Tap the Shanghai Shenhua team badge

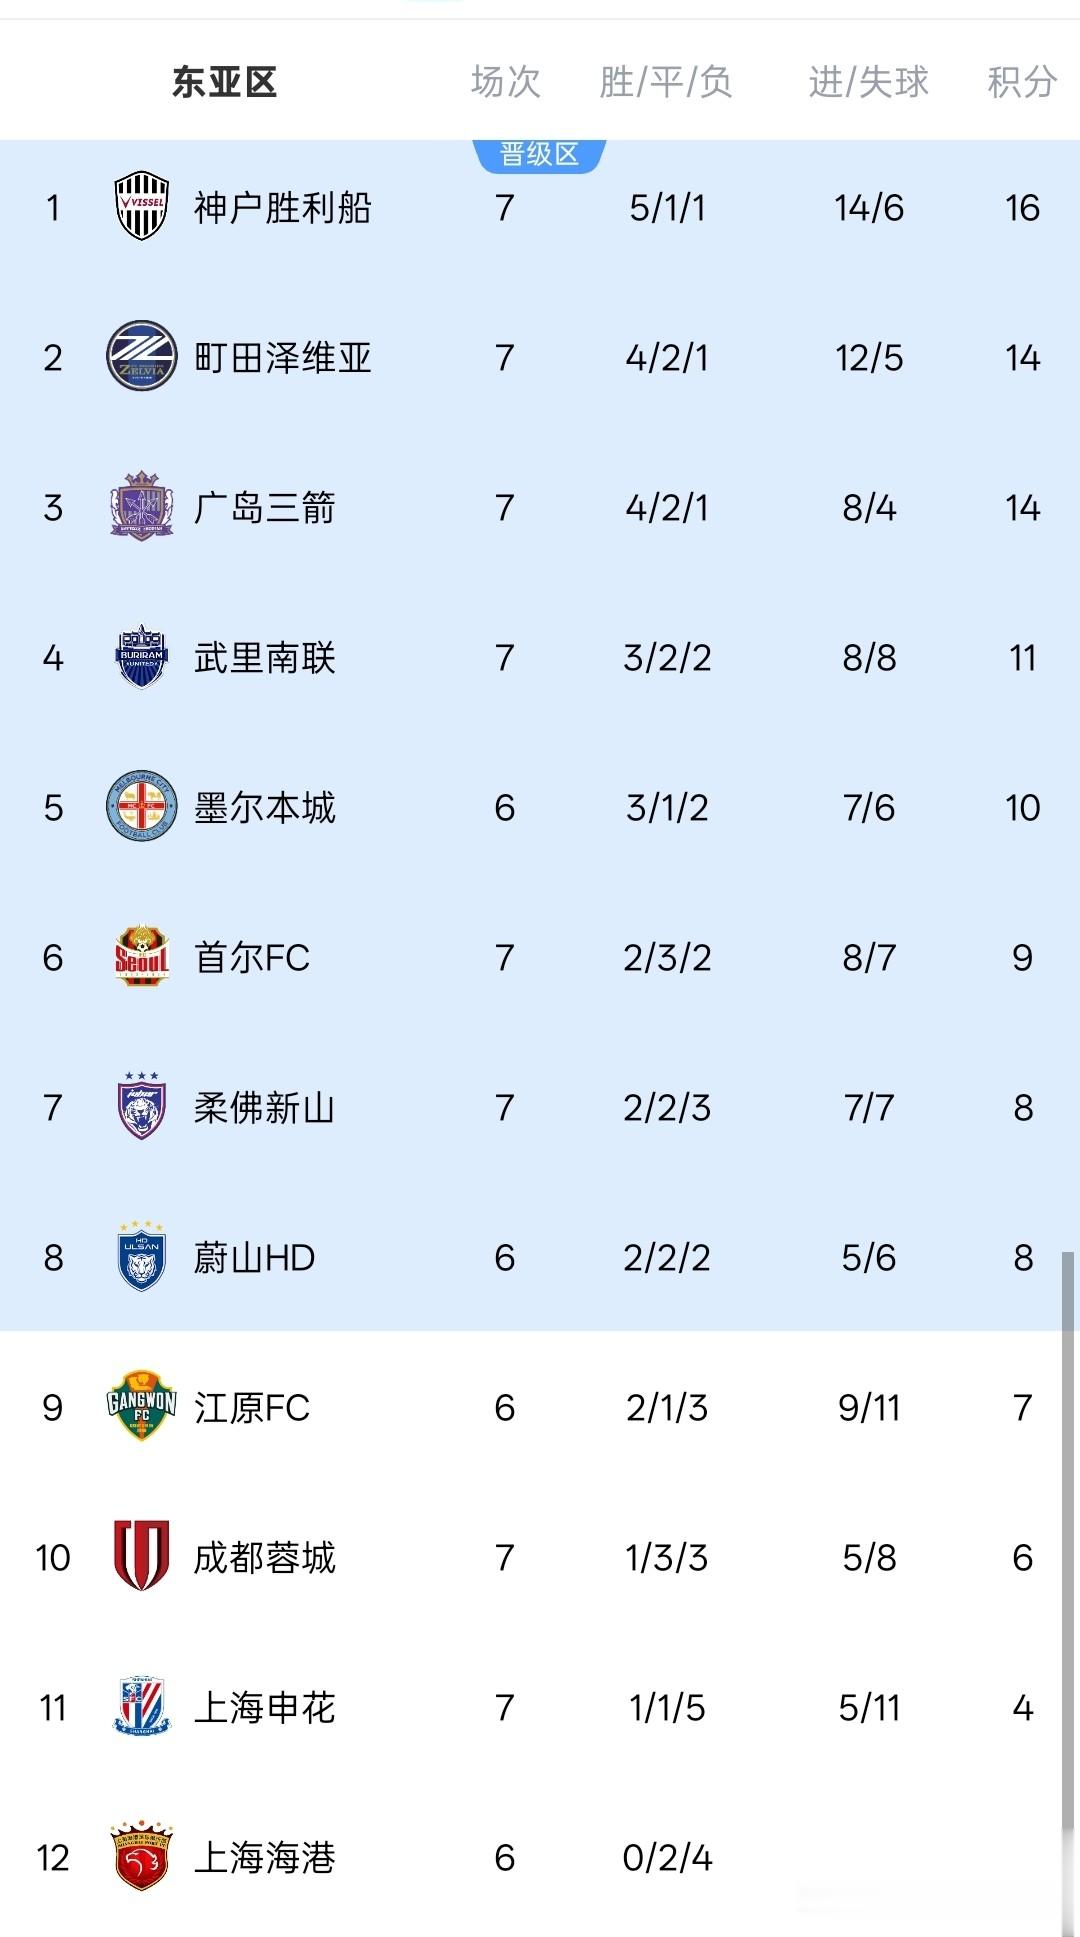click(141, 1707)
